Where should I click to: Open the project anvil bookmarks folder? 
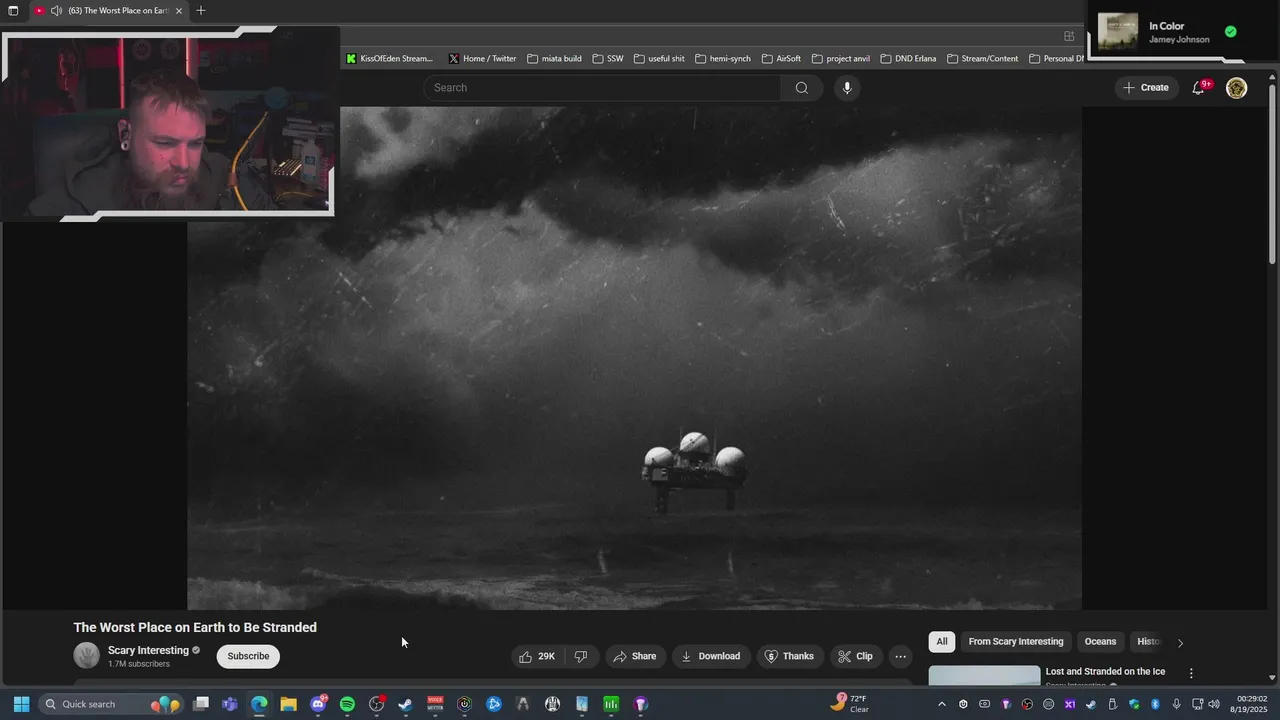(840, 59)
